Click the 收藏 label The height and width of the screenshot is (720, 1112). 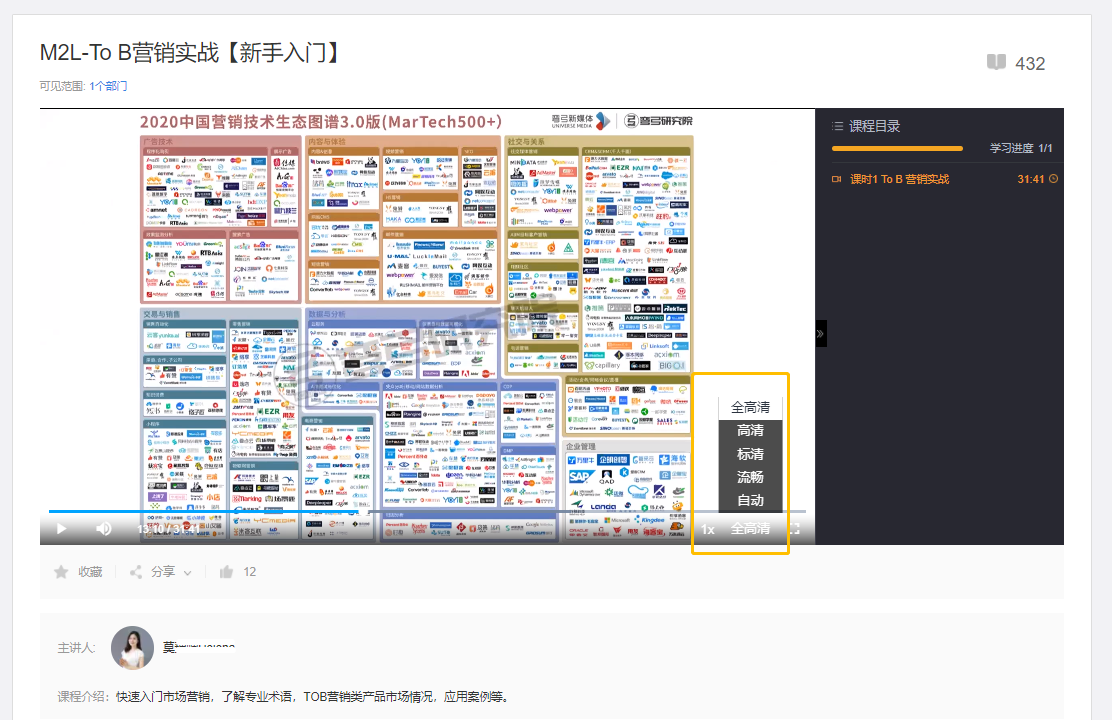(90, 572)
